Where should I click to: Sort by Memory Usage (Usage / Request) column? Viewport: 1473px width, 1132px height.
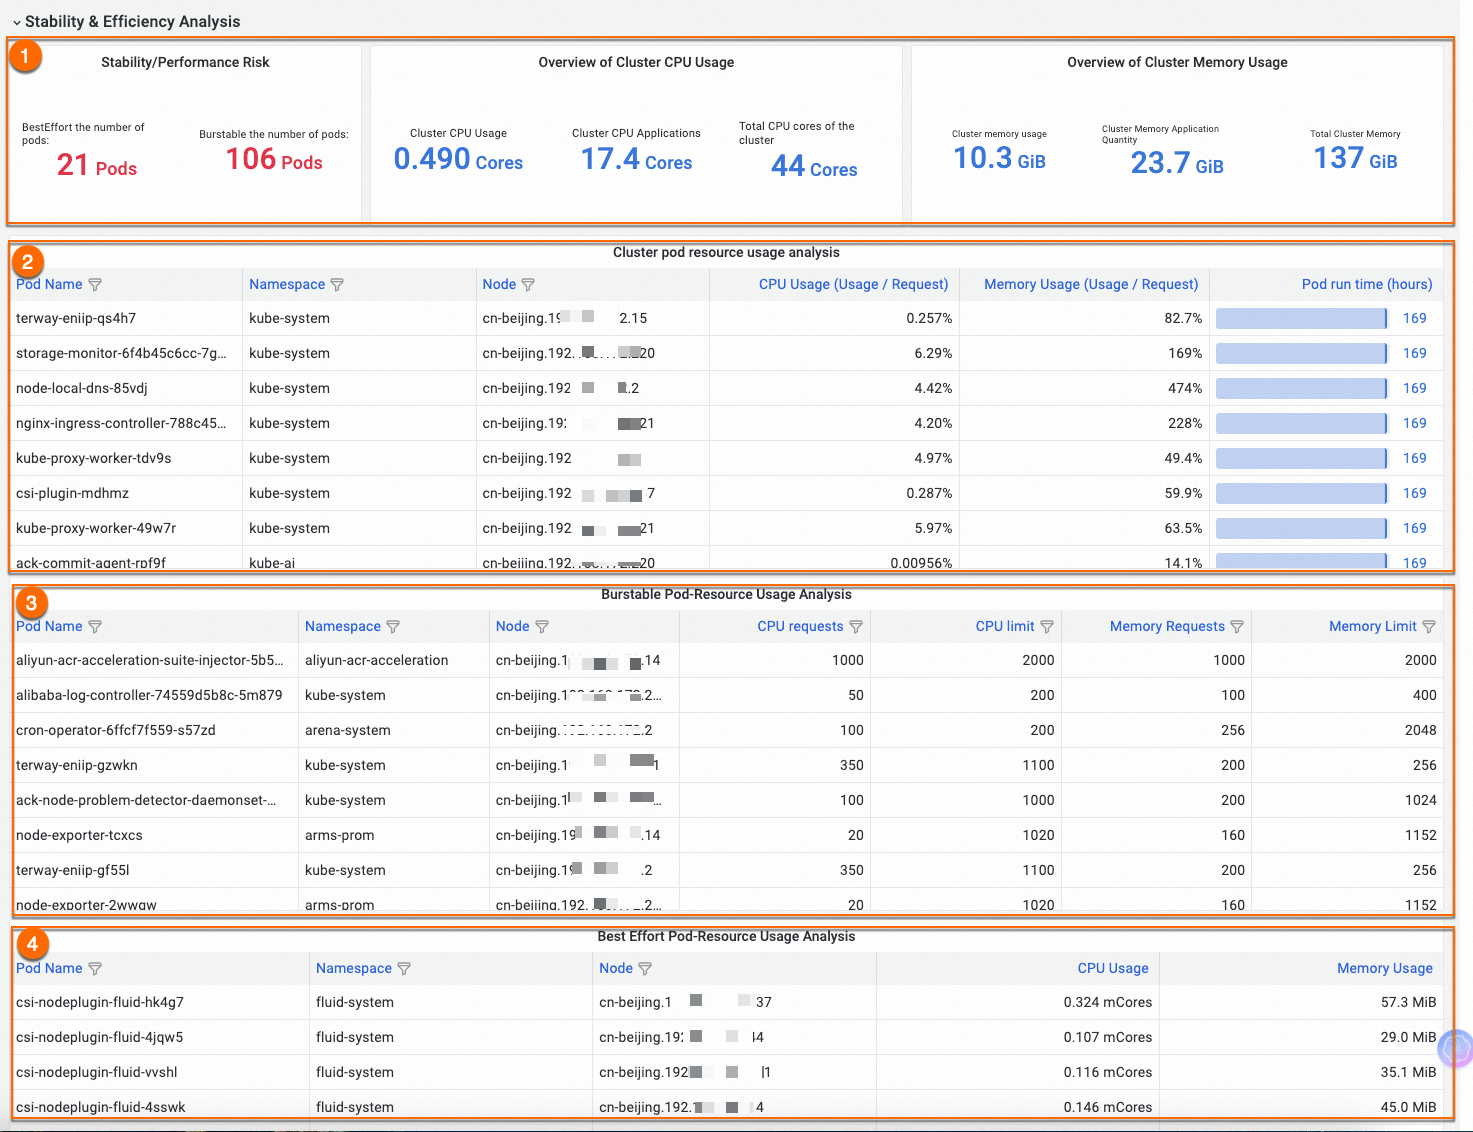pos(1091,285)
